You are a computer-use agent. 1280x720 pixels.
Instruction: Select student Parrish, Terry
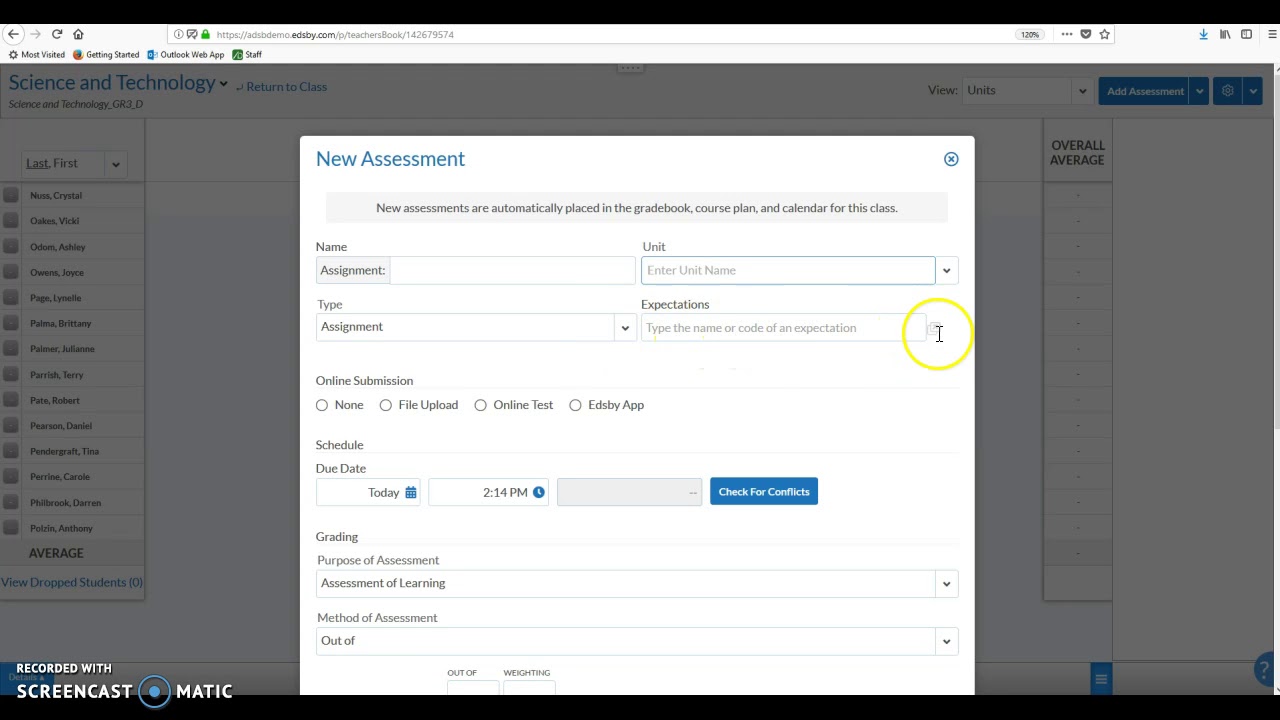coord(57,375)
